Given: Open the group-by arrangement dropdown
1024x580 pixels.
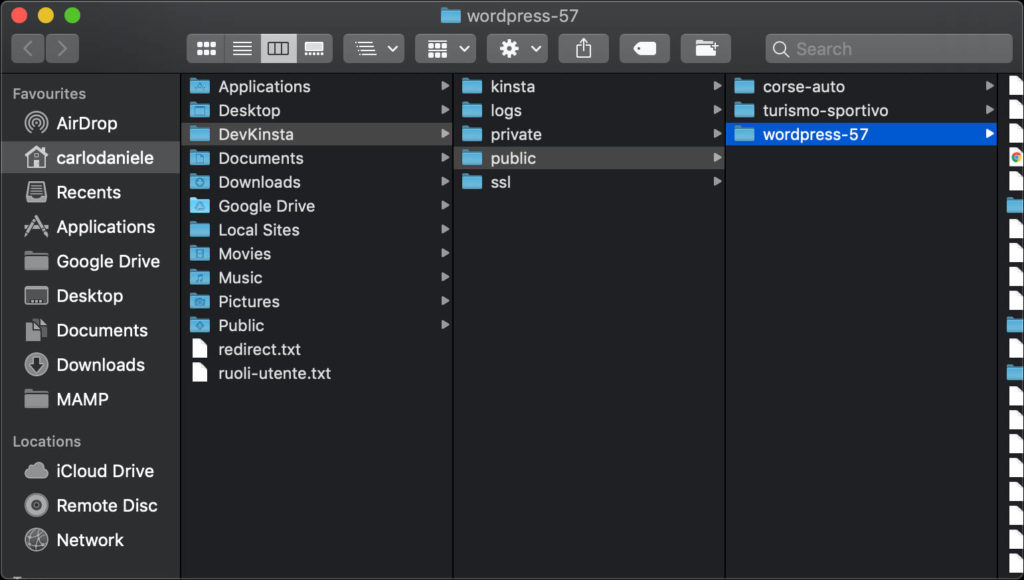Looking at the screenshot, I should coord(374,48).
